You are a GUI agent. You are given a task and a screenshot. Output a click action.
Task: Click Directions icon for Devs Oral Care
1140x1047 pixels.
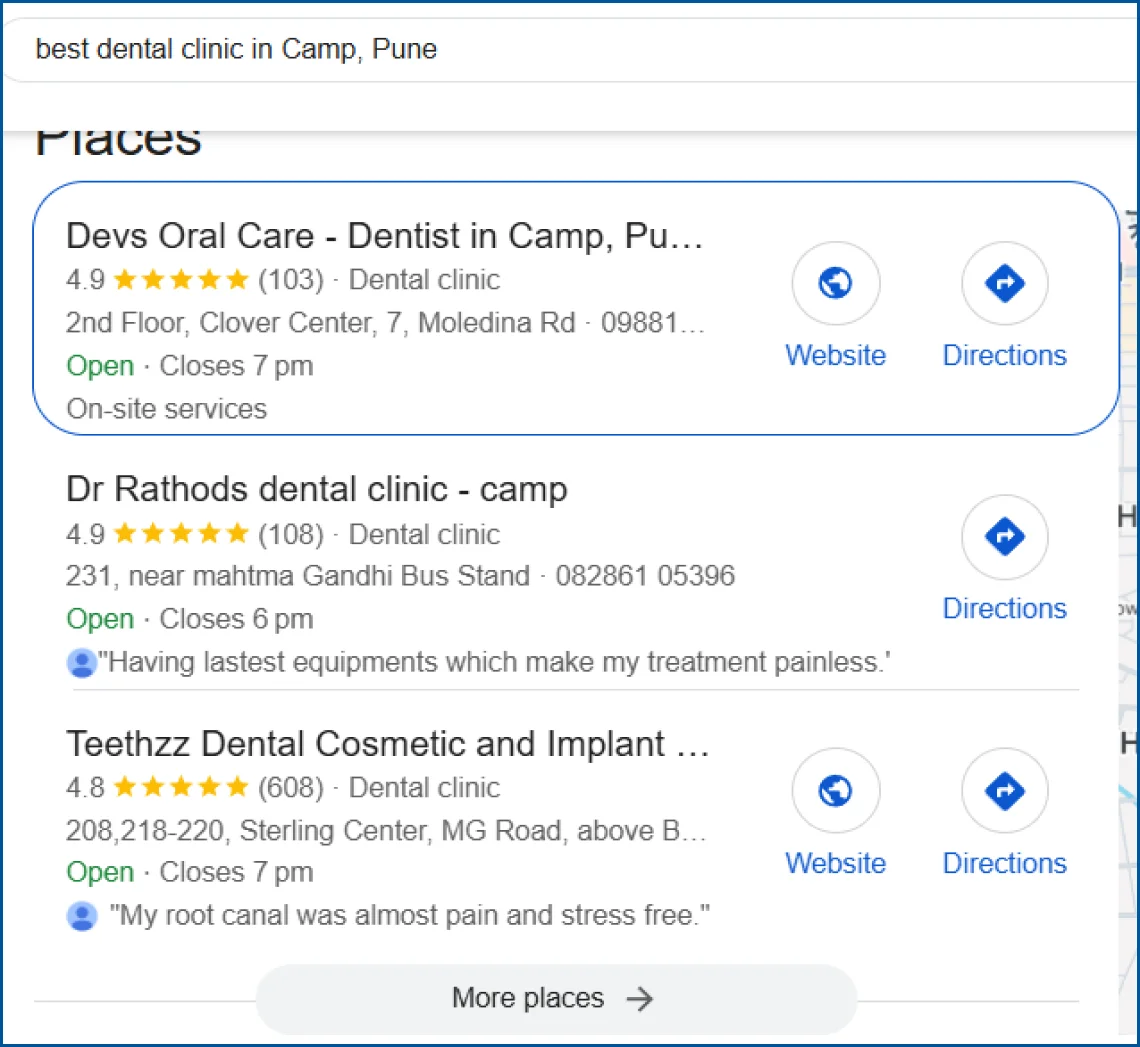1004,285
